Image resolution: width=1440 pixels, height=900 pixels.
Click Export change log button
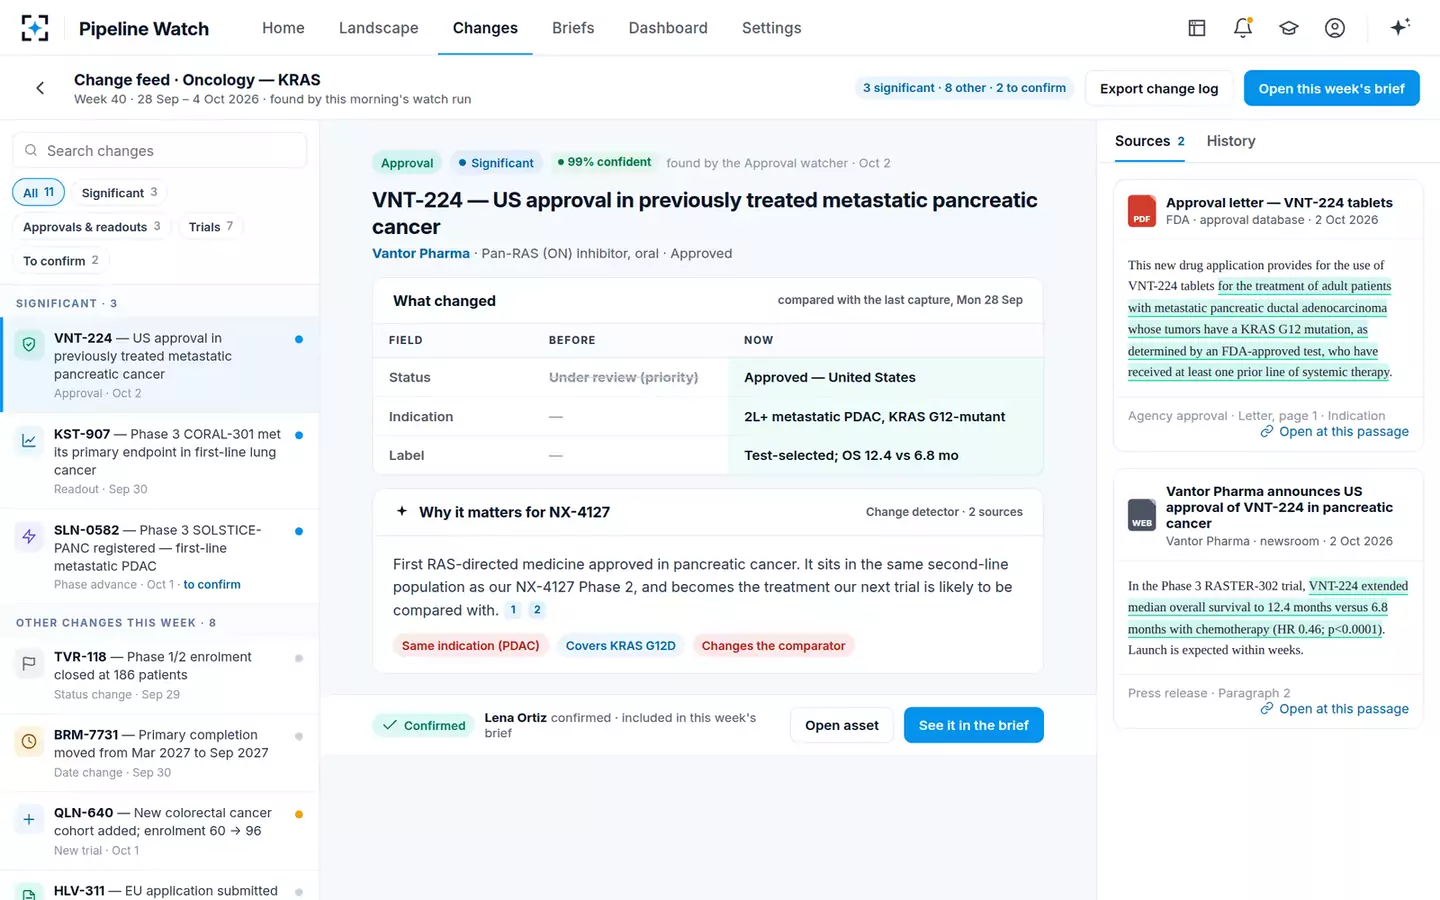pyautogui.click(x=1159, y=88)
